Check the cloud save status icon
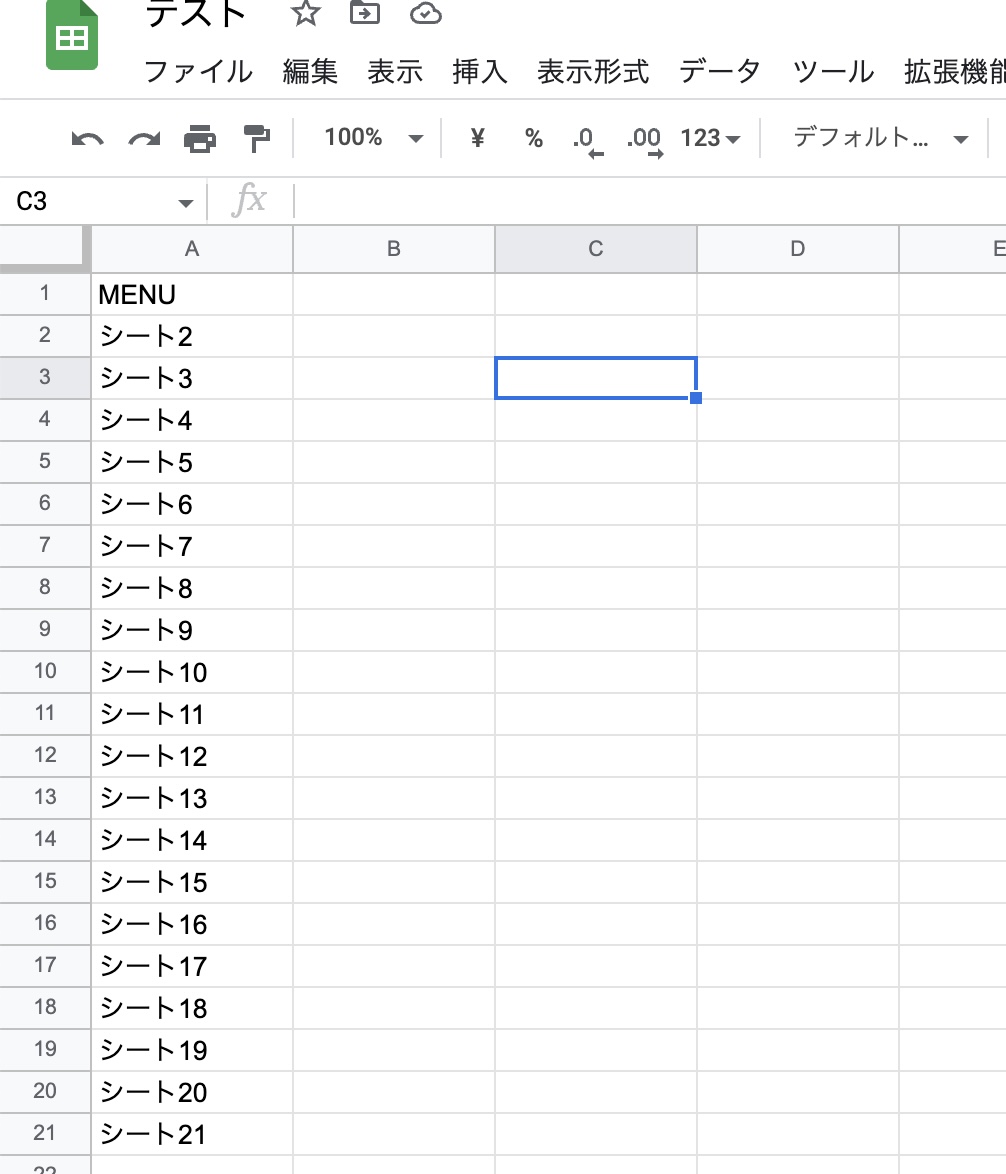This screenshot has height=1174, width=1006. 426,13
